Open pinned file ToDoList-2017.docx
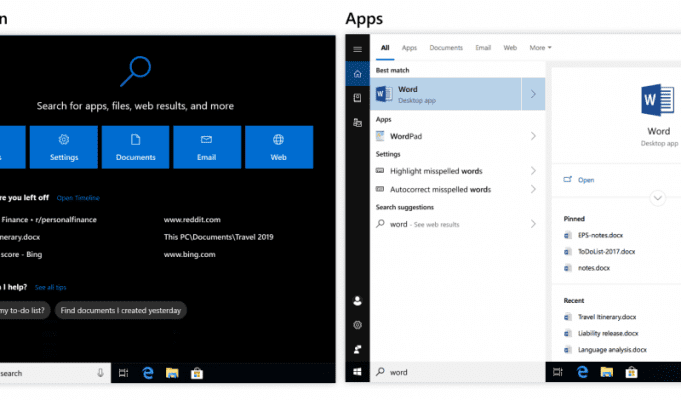Screen dimensions: 681x400 click(x=606, y=251)
